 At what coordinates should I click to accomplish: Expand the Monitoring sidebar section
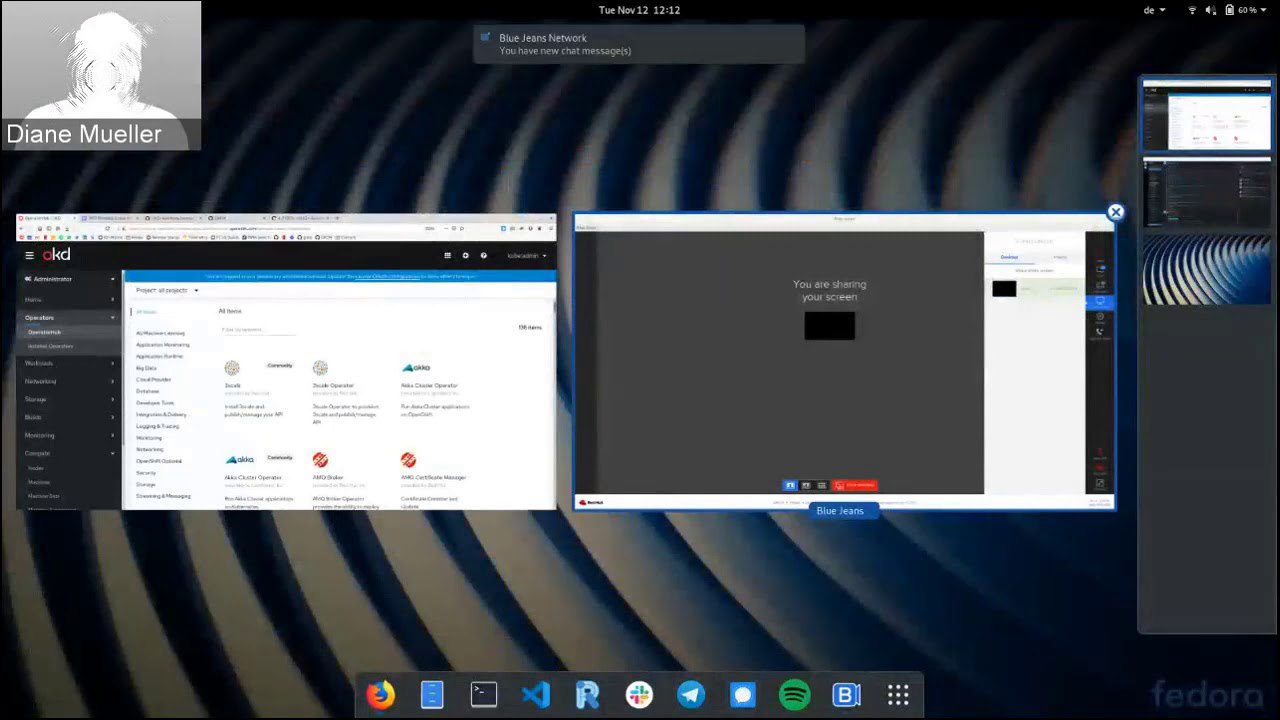pyautogui.click(x=70, y=435)
